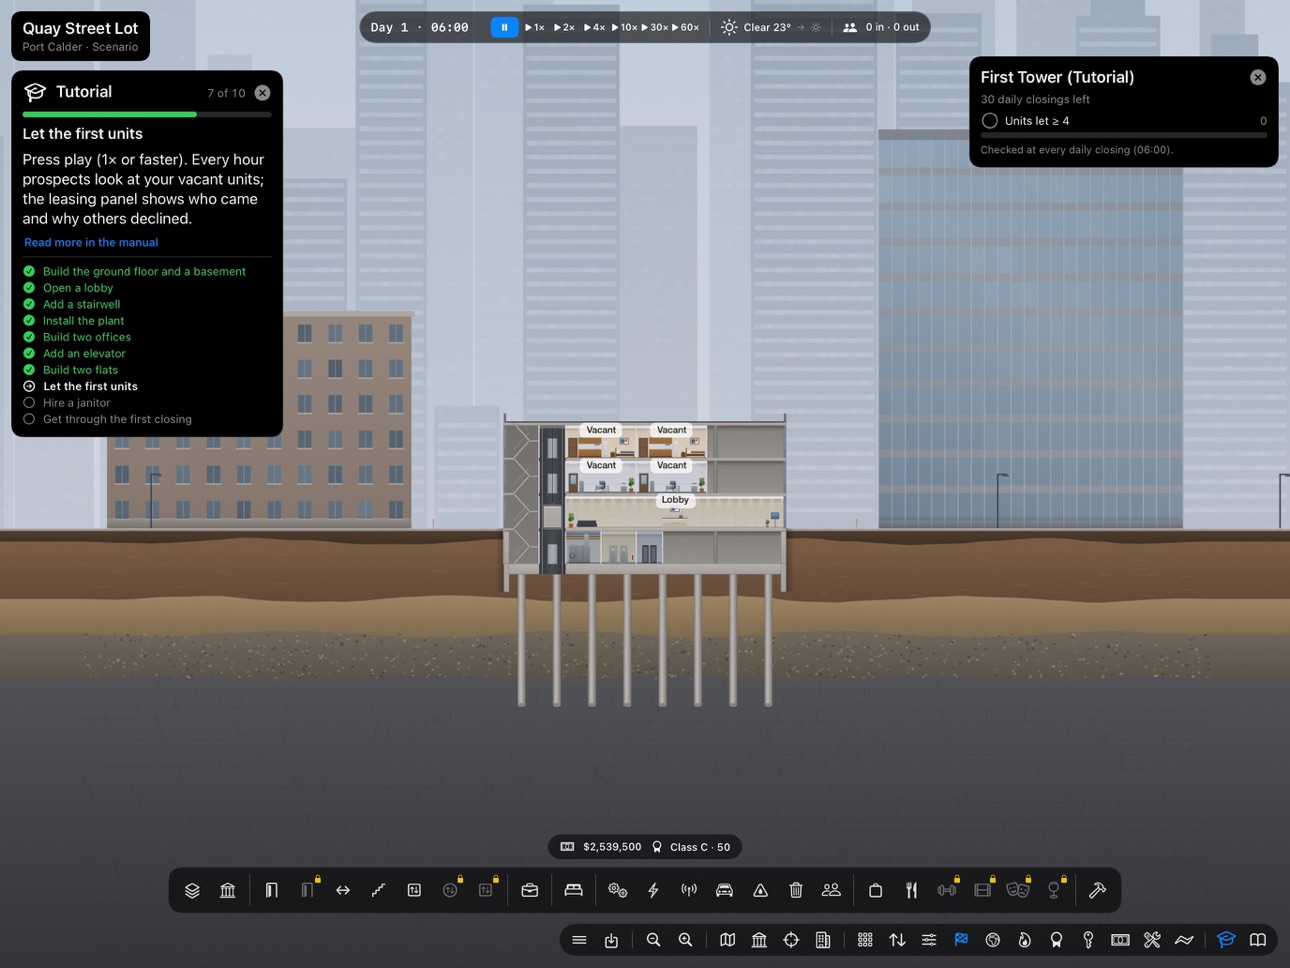
Task: Select the unlocked elevator build tool
Action: click(414, 890)
